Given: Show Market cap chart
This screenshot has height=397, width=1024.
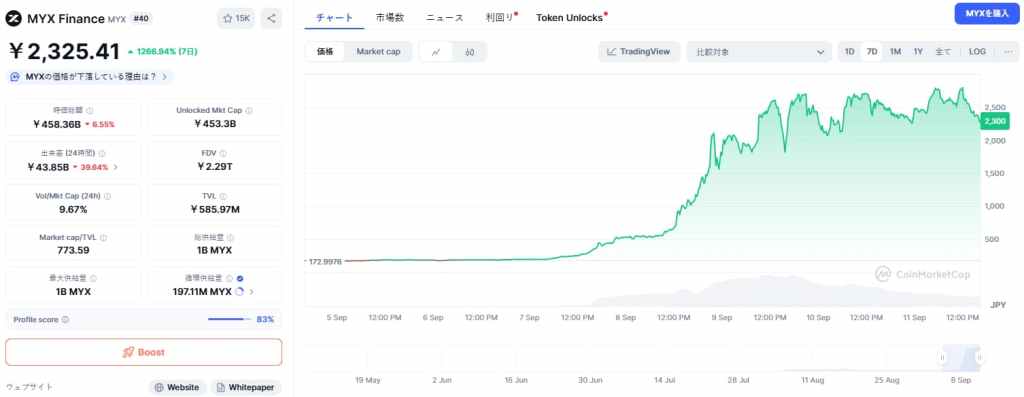Looking at the screenshot, I should (378, 52).
